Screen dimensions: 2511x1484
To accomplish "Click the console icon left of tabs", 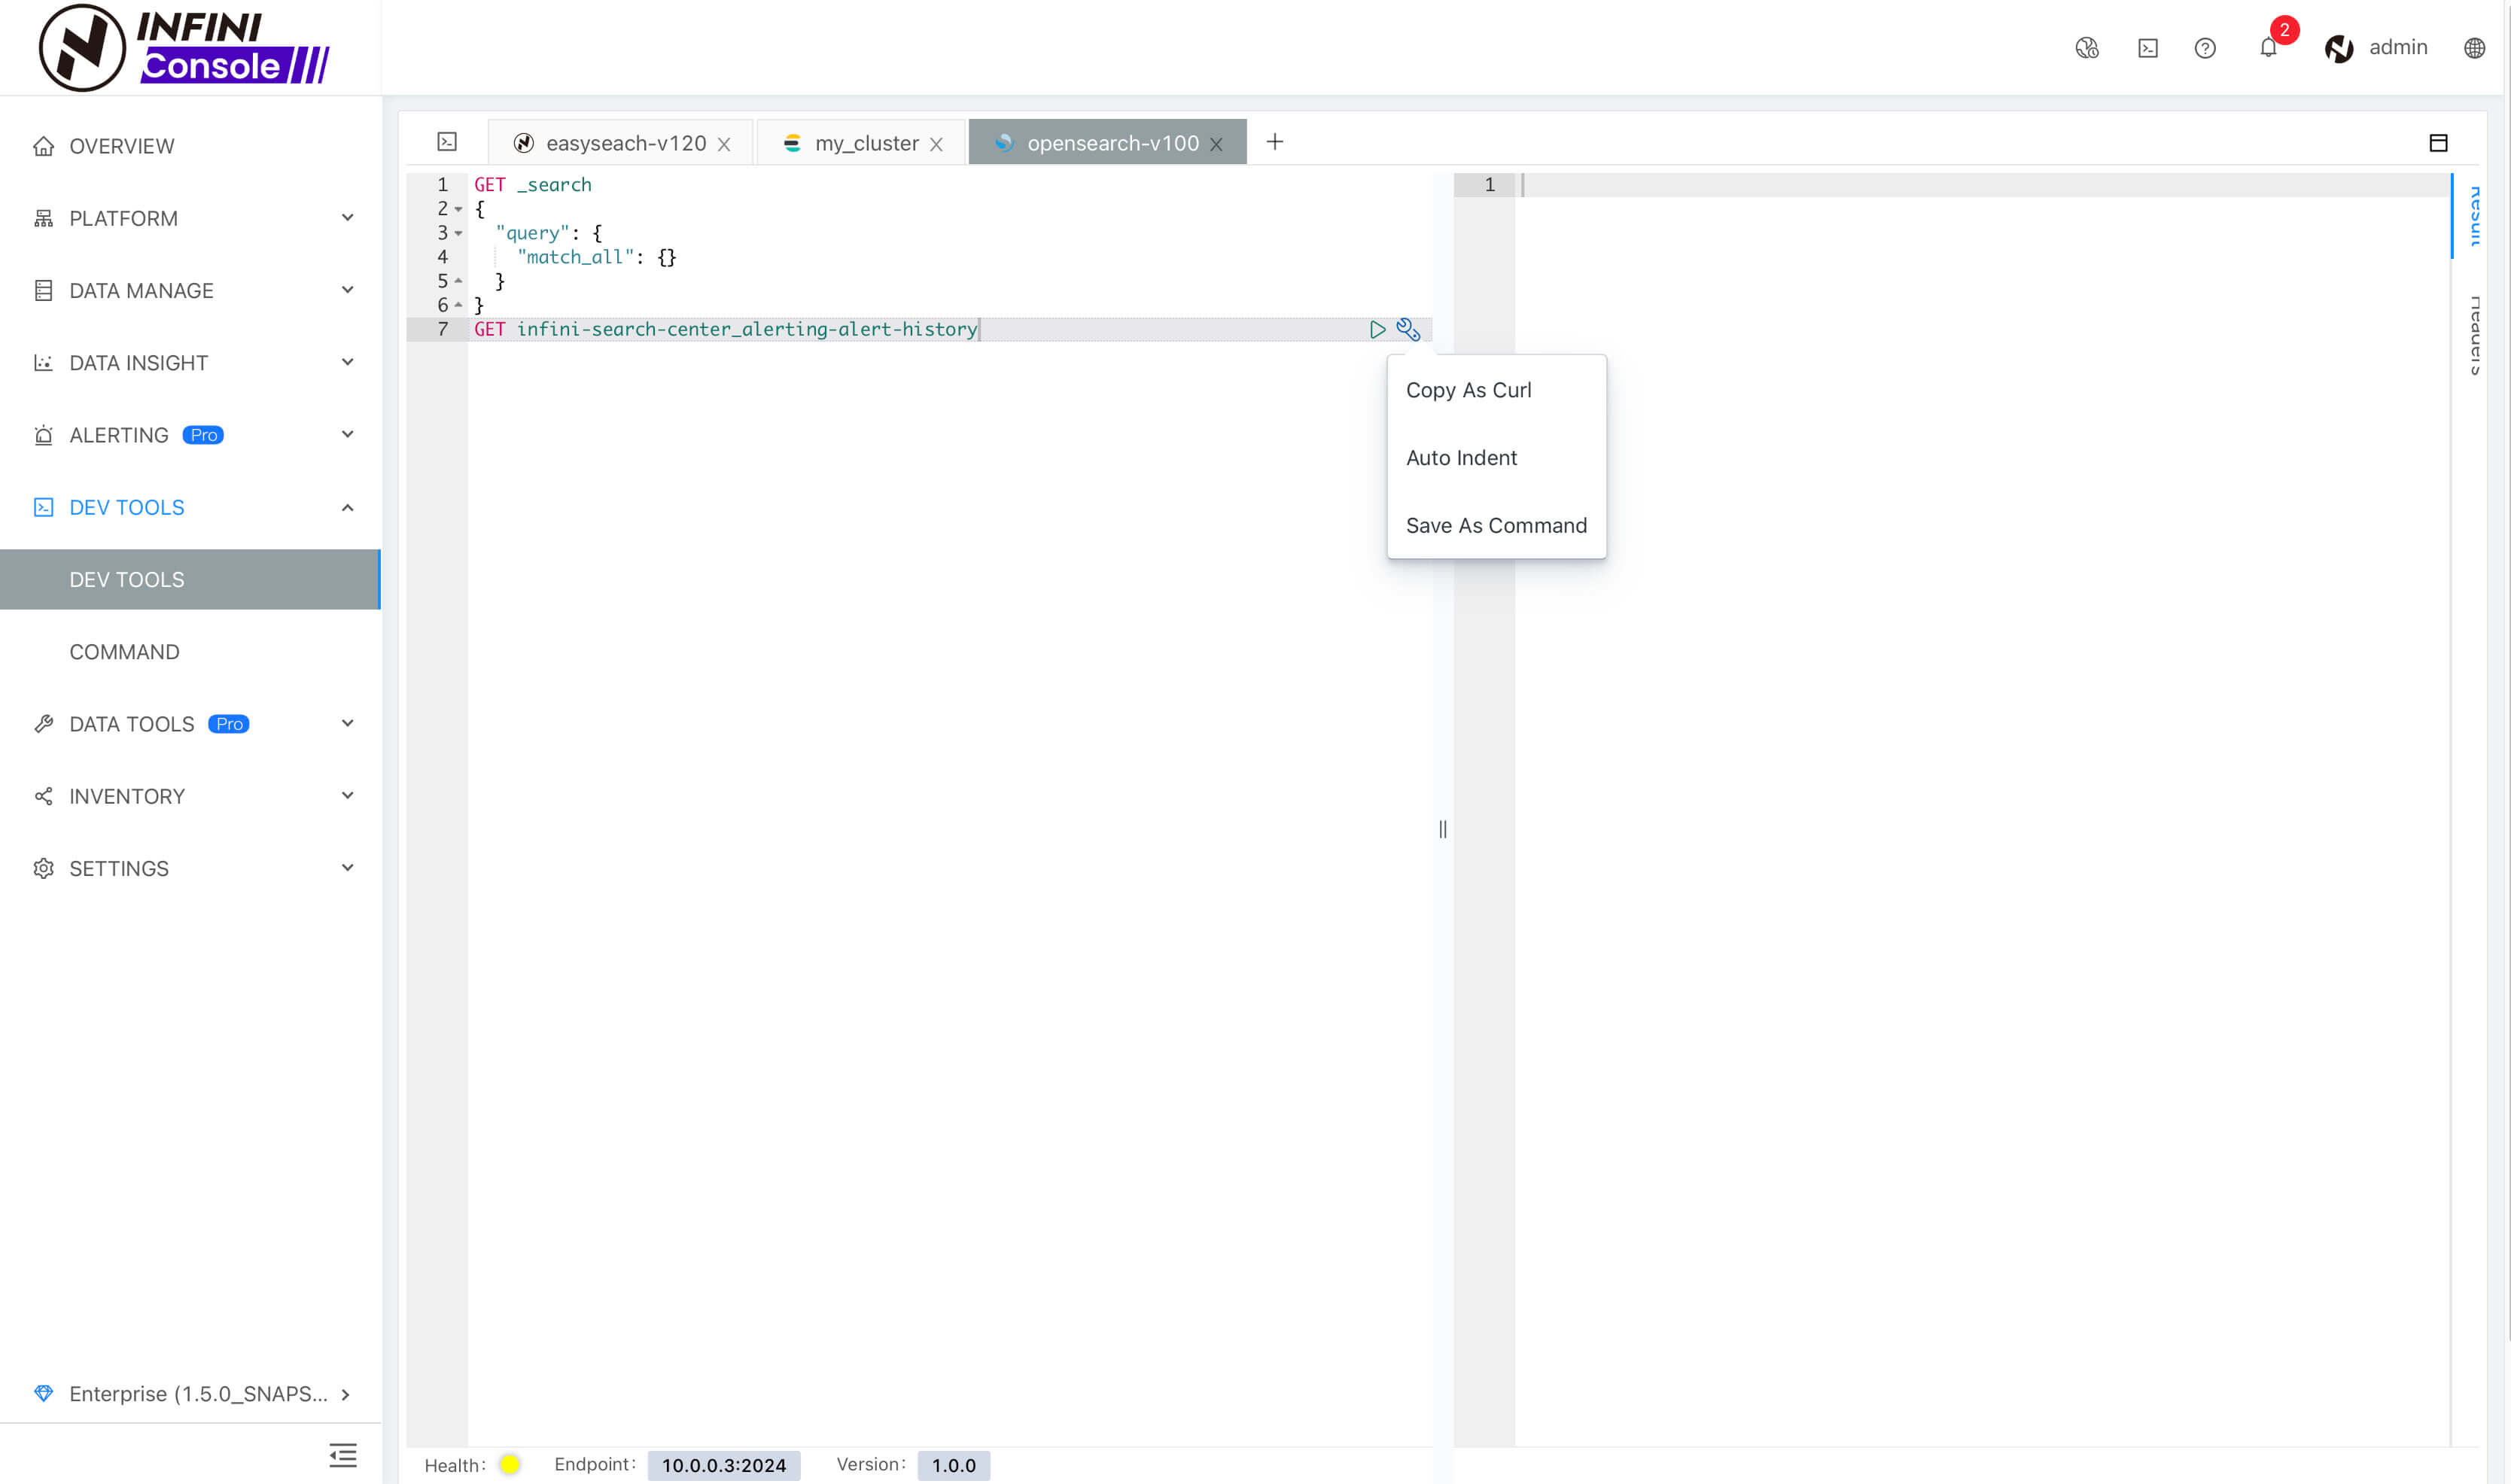I will [447, 142].
